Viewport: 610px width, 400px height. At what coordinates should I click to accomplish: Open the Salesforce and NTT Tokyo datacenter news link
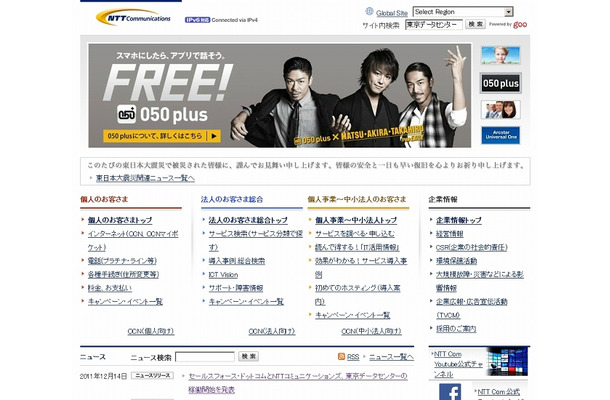tap(298, 382)
